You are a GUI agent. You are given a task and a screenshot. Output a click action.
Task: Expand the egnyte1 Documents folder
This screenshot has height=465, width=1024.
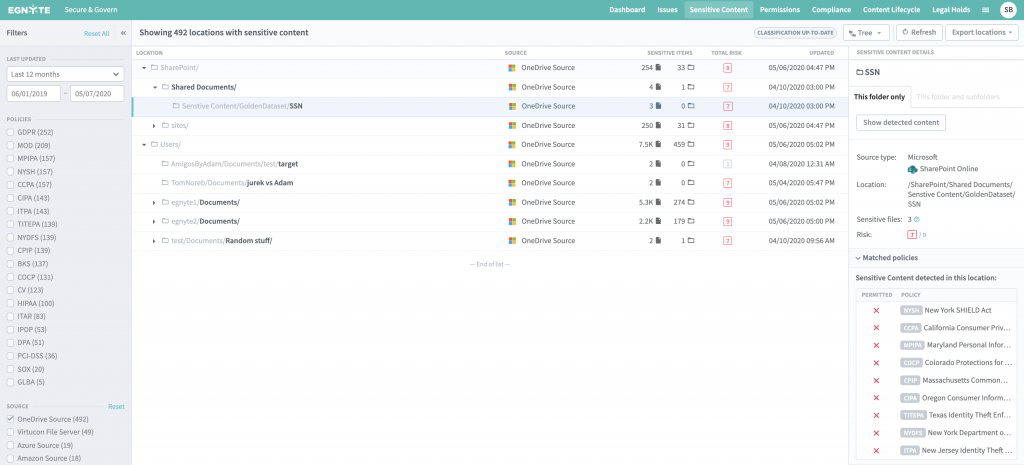(154, 202)
